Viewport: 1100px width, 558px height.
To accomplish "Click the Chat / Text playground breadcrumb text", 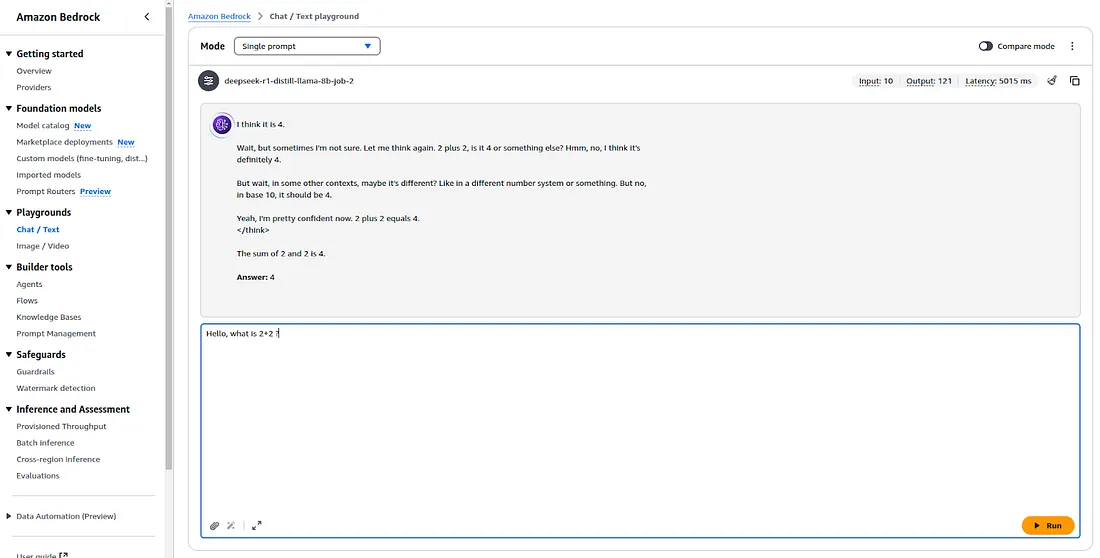I will [314, 16].
